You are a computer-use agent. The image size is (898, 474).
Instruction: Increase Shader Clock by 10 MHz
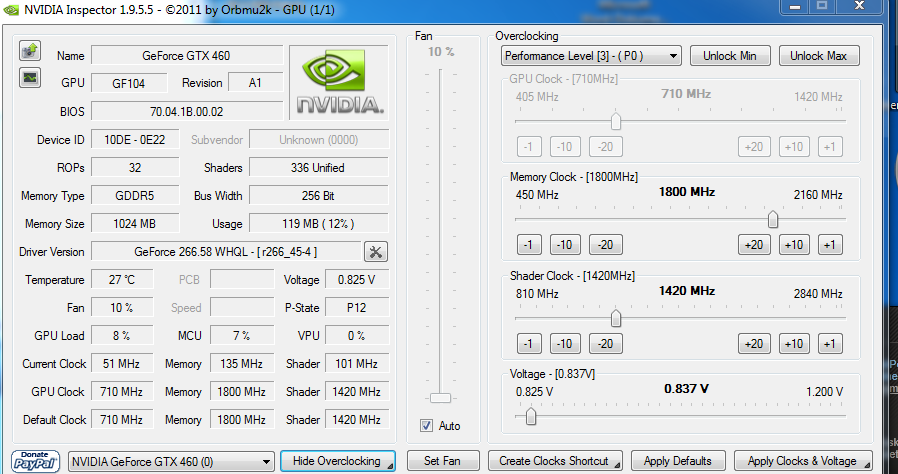[794, 343]
